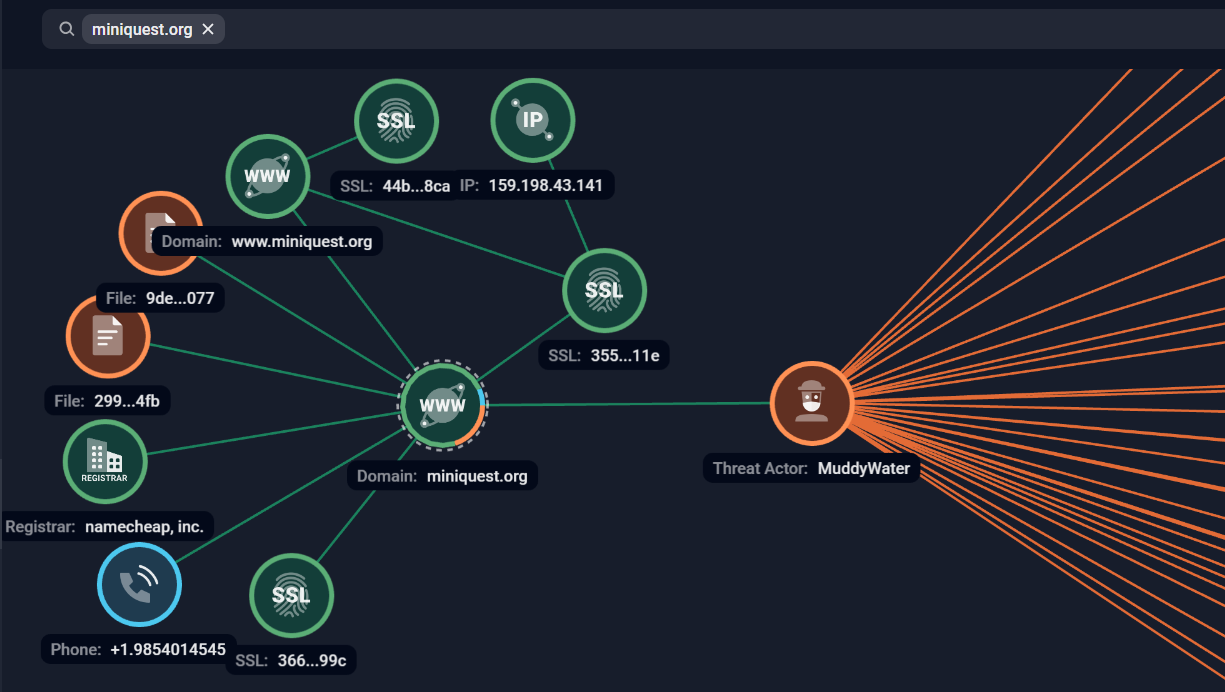Viewport: 1225px width, 692px height.
Task: Click the Domain: miniquest.org label
Action: (442, 476)
